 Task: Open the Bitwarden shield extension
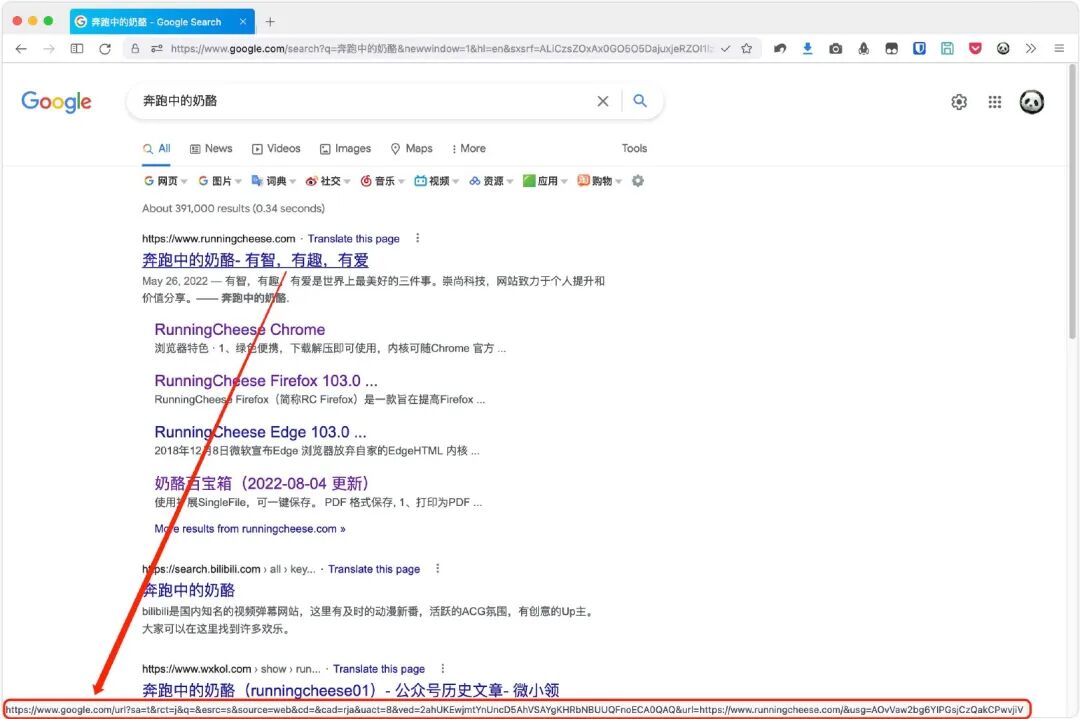(x=920, y=49)
